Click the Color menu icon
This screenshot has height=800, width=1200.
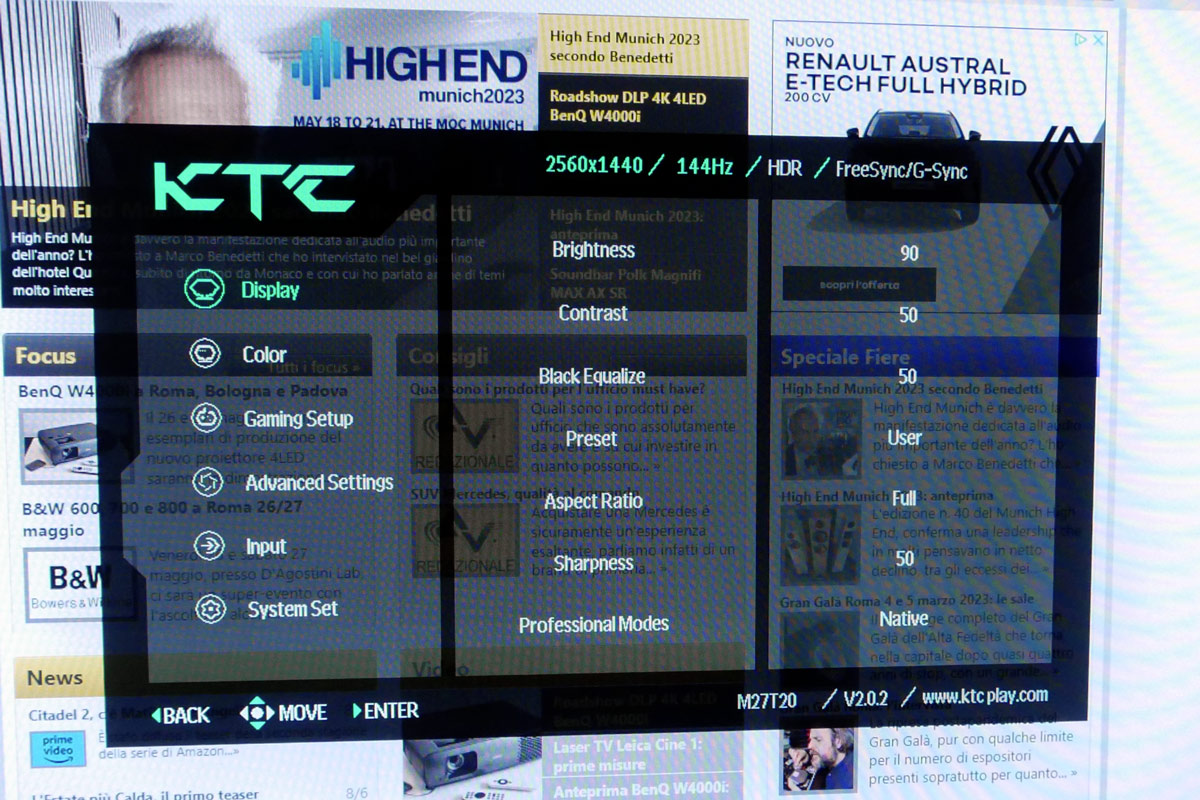click(x=205, y=354)
